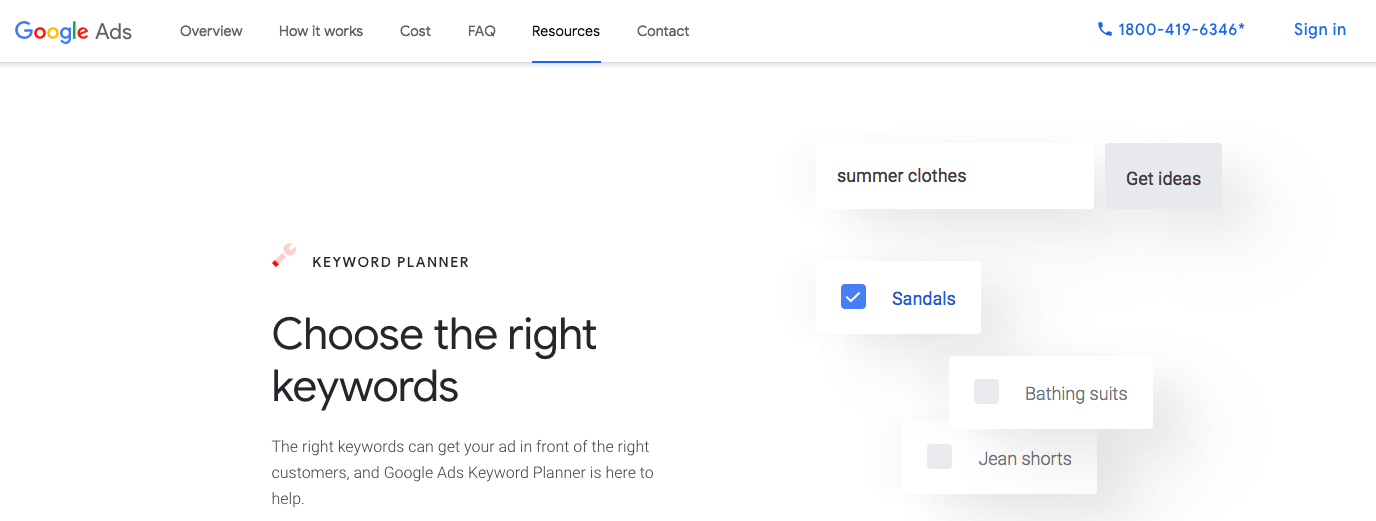Screen dimensions: 1376x521
Task: Click the Google Ads logo
Action: [x=73, y=31]
